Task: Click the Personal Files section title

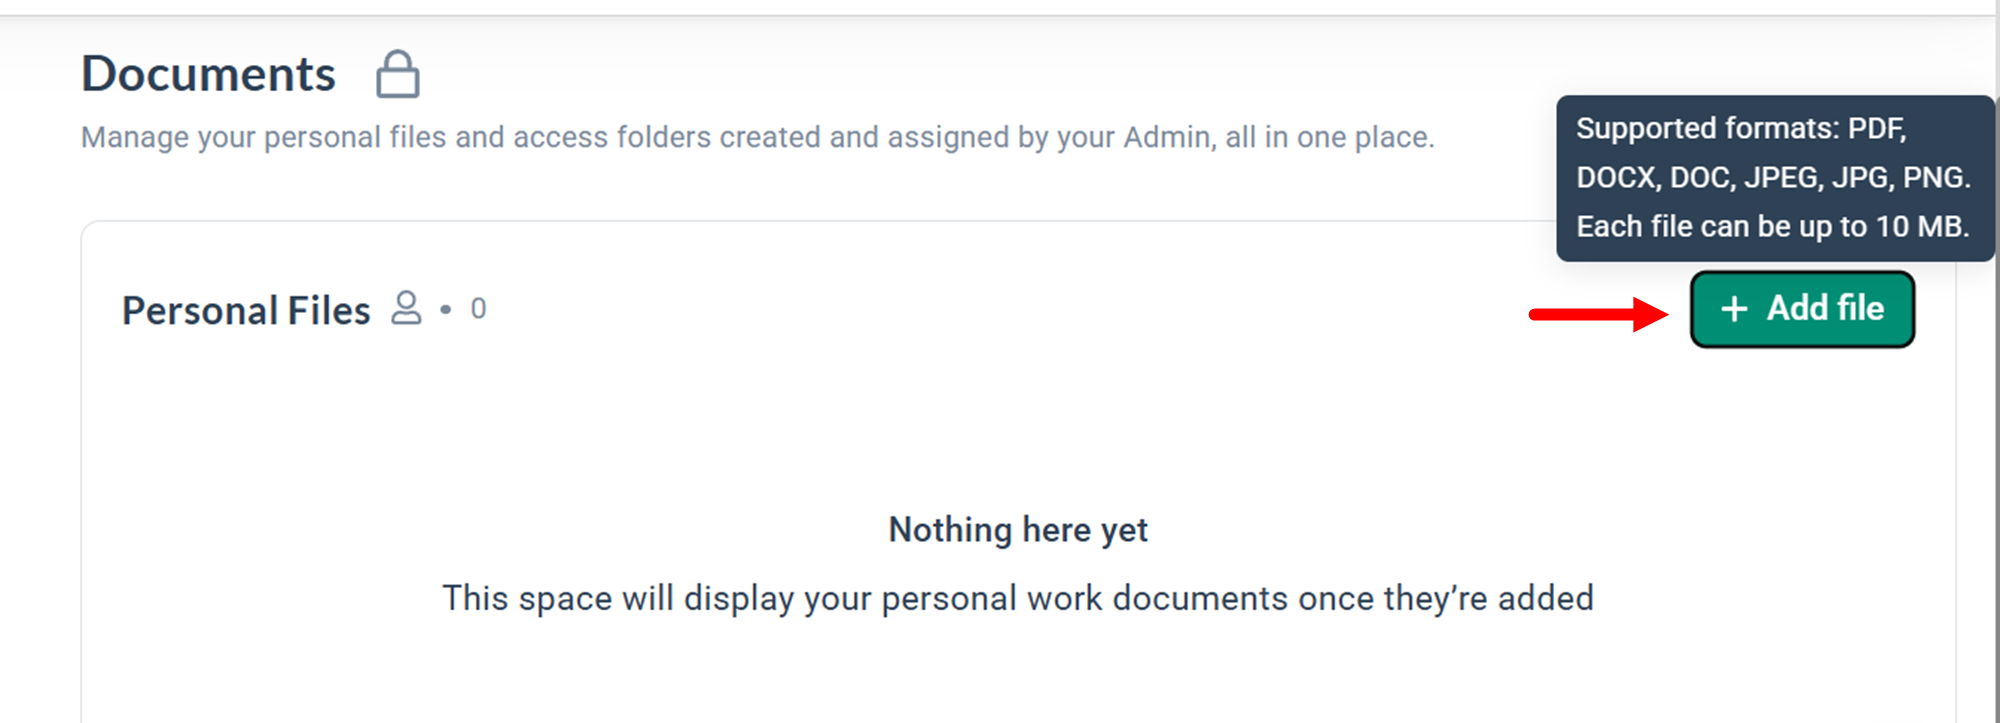Action: (246, 311)
